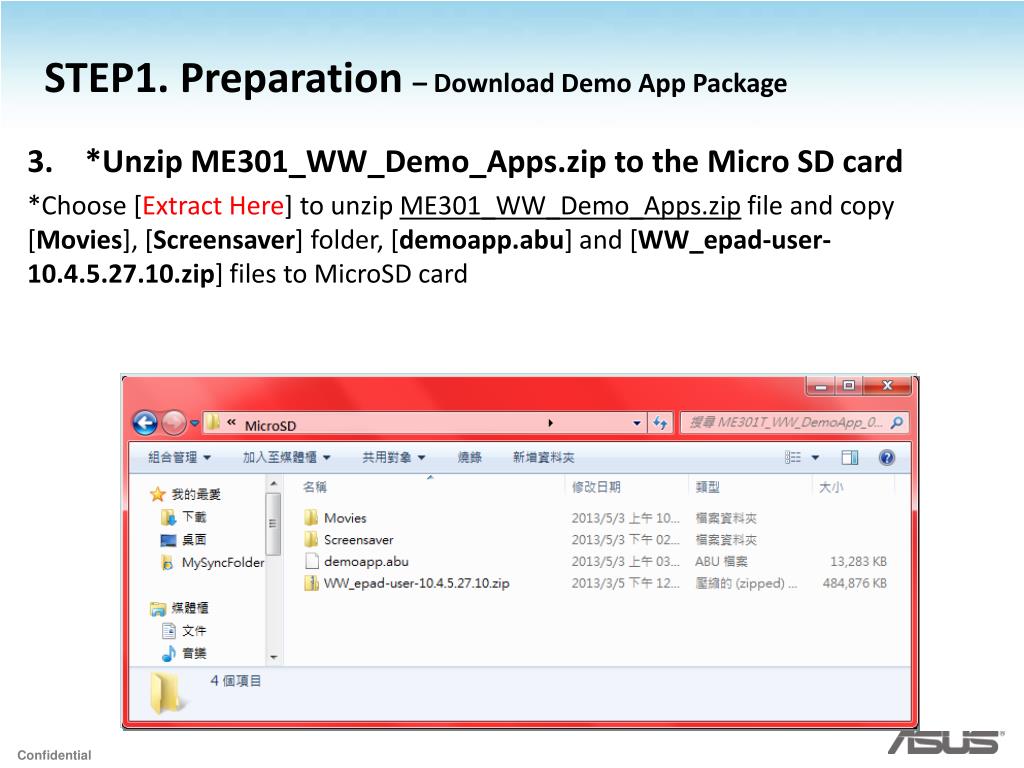
Task: Click the 13,283 KB size cell
Action: [x=858, y=561]
